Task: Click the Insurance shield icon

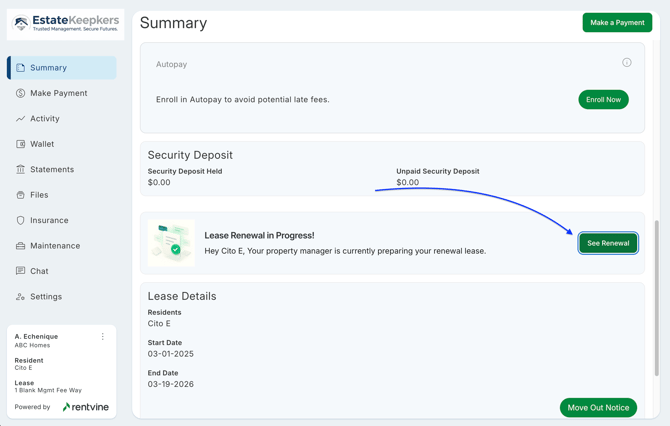Action: click(x=20, y=220)
